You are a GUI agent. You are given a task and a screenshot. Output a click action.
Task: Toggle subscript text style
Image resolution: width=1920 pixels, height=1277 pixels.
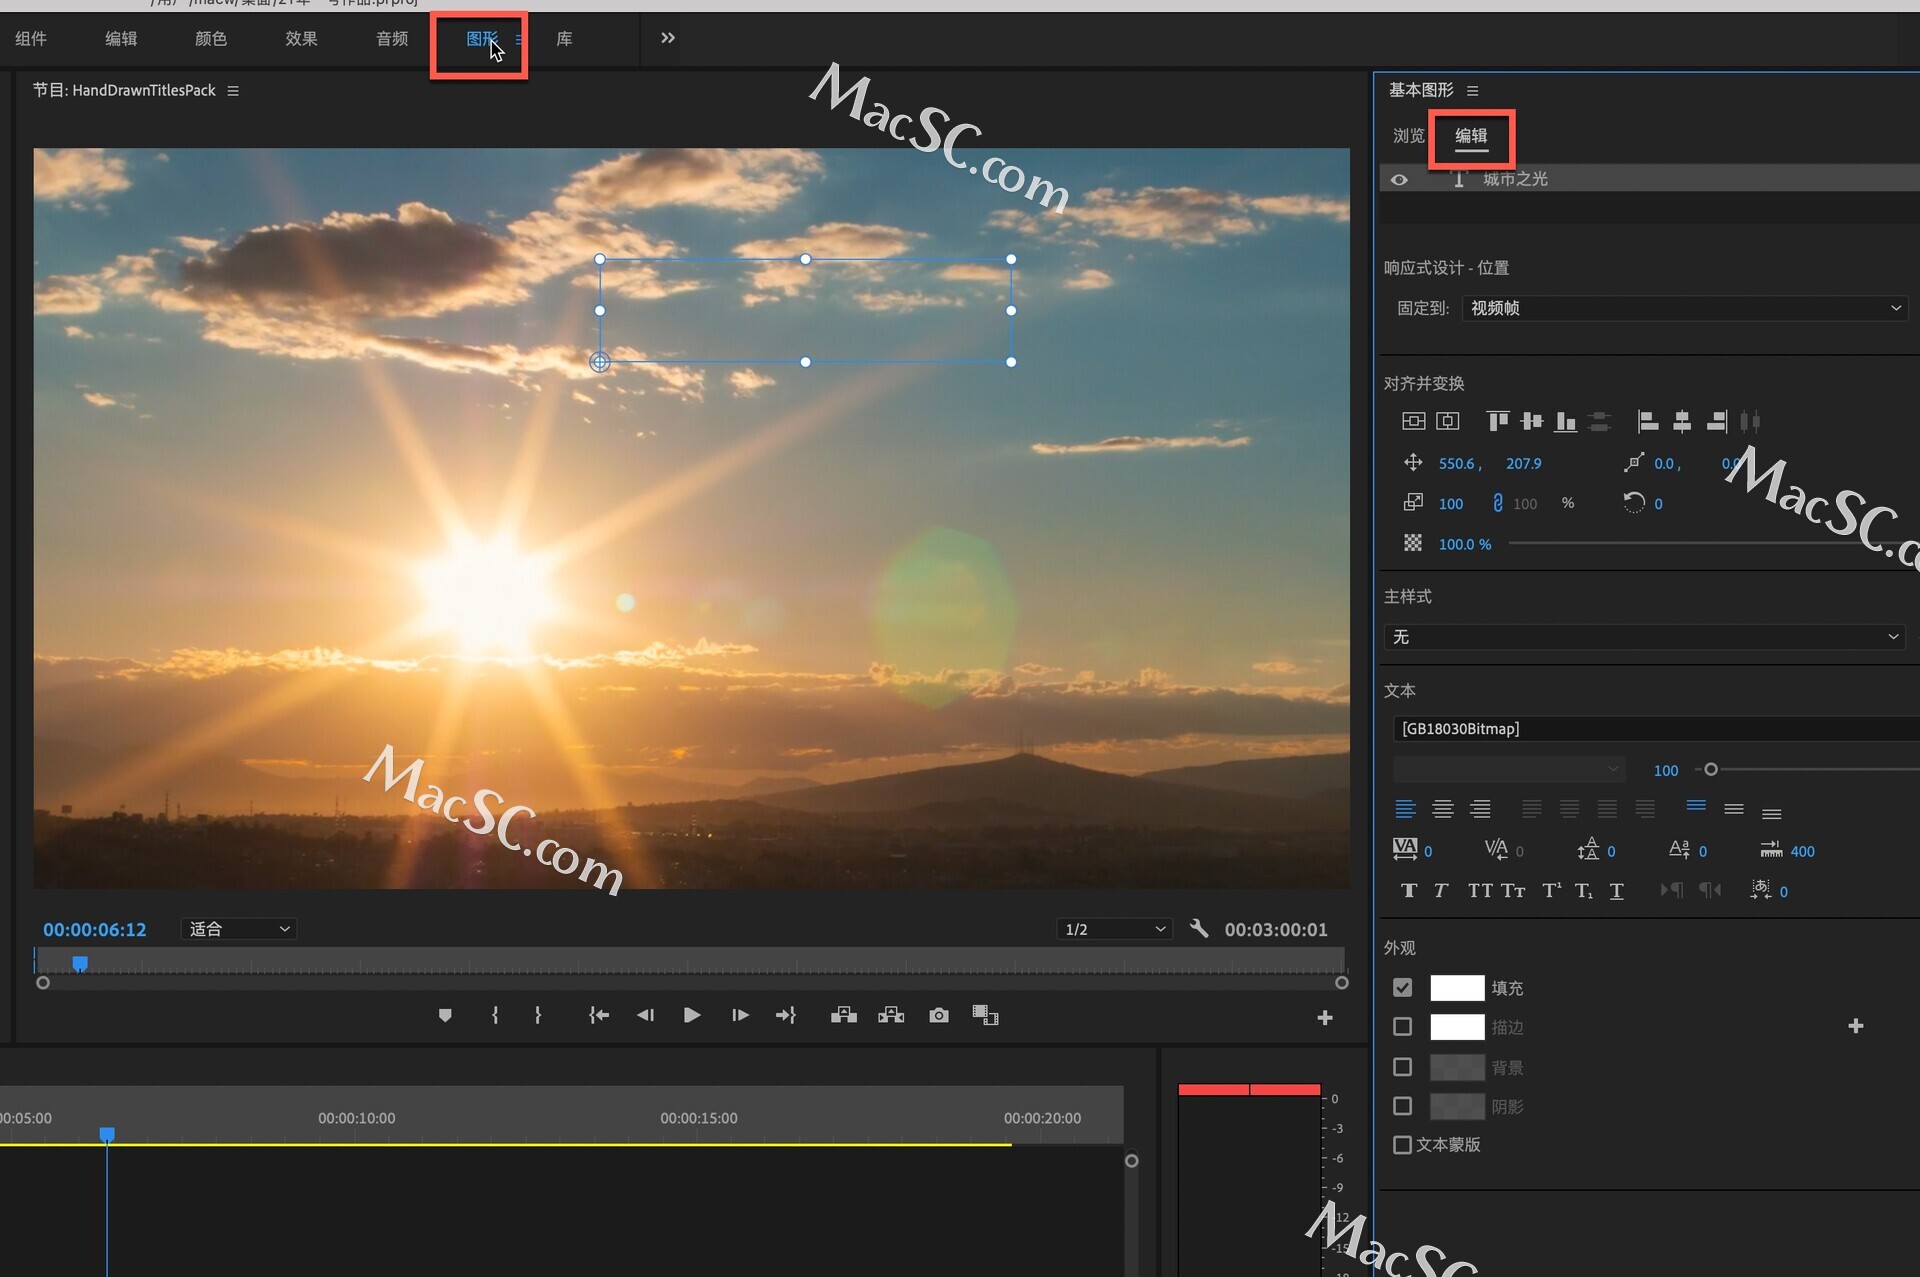pyautogui.click(x=1584, y=890)
